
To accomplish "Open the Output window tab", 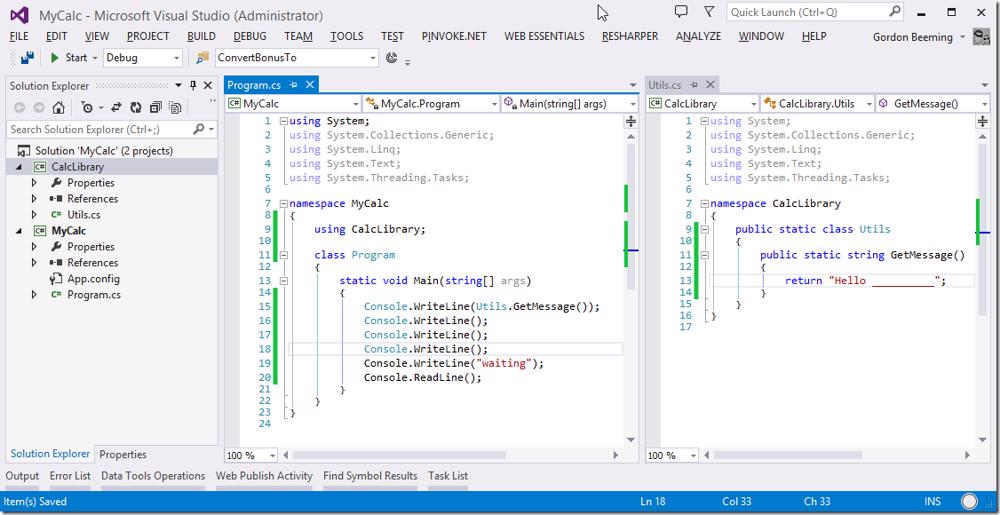I will (22, 475).
